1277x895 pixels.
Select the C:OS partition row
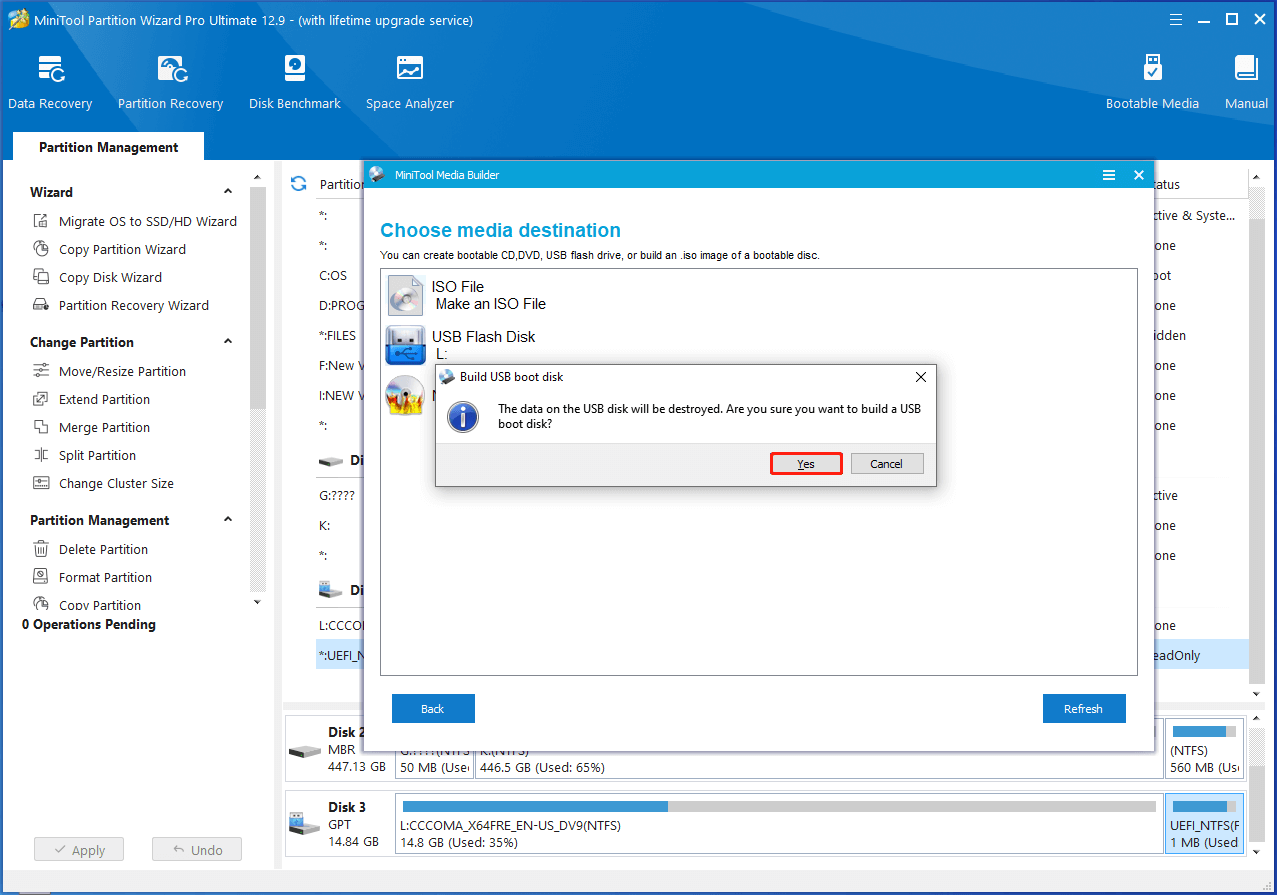point(340,276)
